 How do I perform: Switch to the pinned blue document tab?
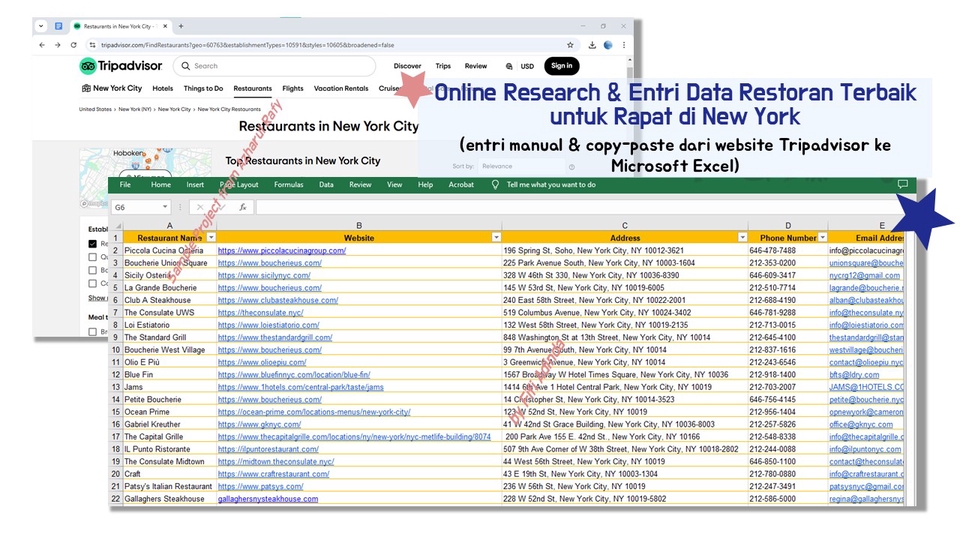pyautogui.click(x=59, y=26)
